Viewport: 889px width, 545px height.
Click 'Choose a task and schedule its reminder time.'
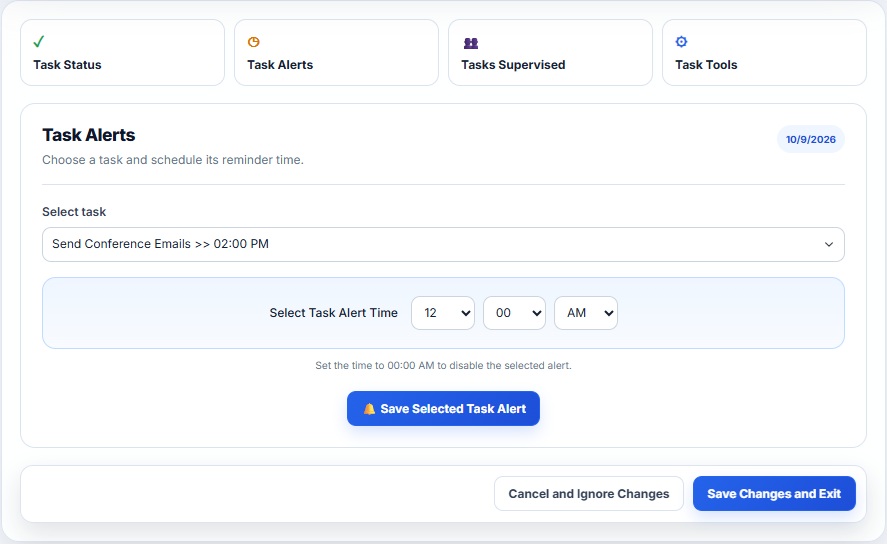click(x=173, y=160)
